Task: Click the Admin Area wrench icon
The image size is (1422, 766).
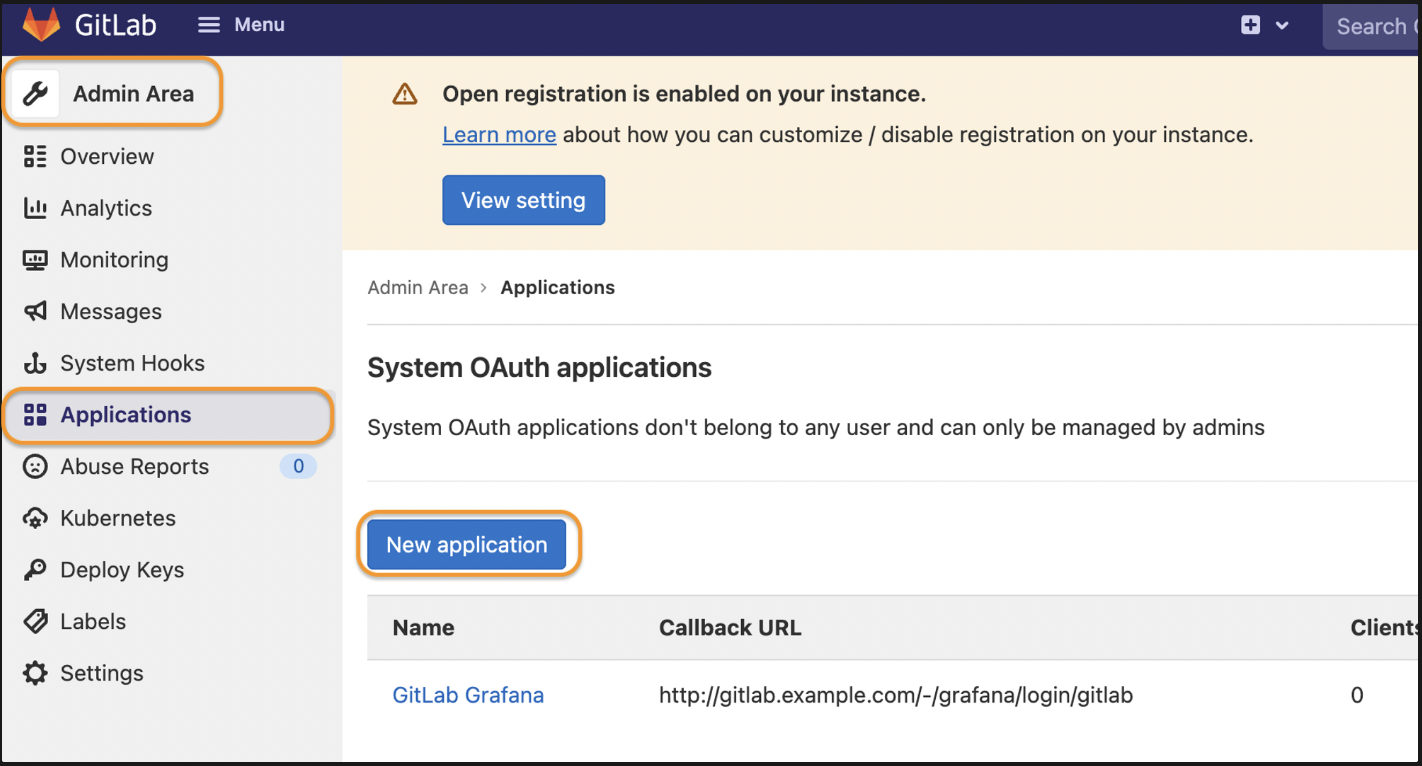Action: pyautogui.click(x=36, y=94)
